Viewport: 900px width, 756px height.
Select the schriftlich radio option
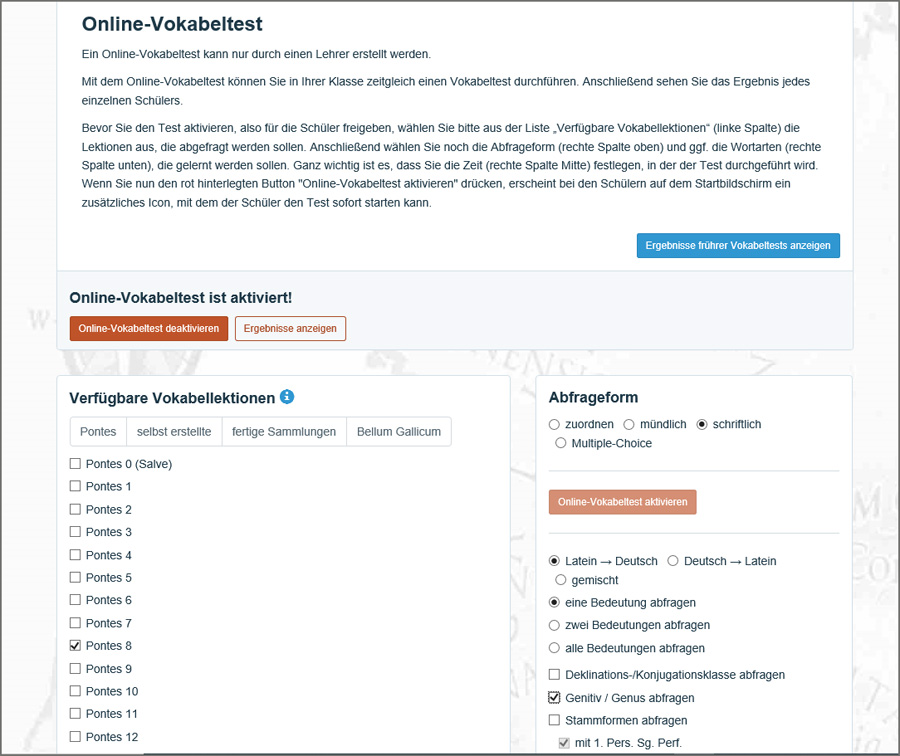click(702, 424)
